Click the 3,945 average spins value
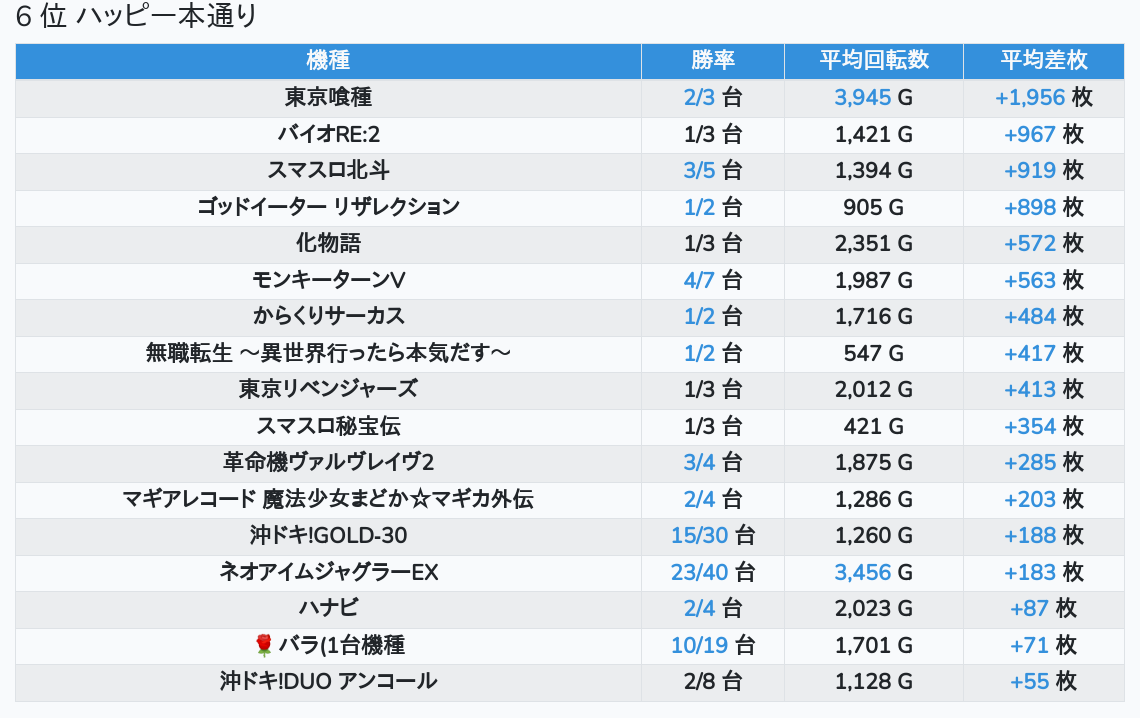 tap(861, 98)
